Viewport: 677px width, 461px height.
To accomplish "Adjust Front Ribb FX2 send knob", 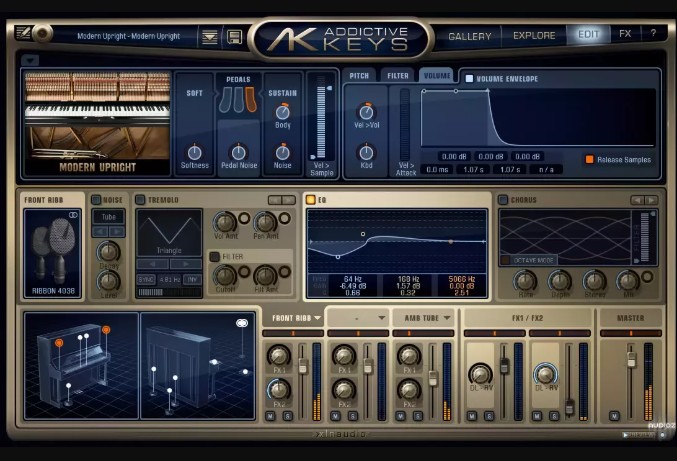I will (x=279, y=390).
